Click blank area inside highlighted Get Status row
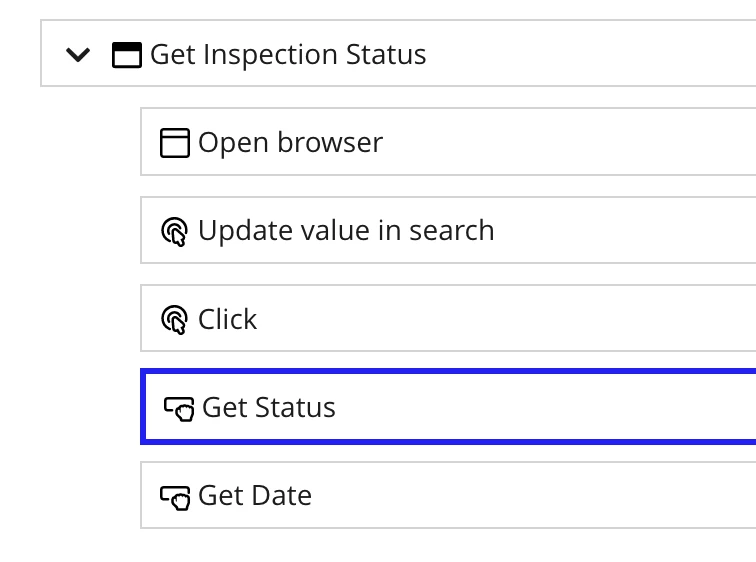 (545, 407)
